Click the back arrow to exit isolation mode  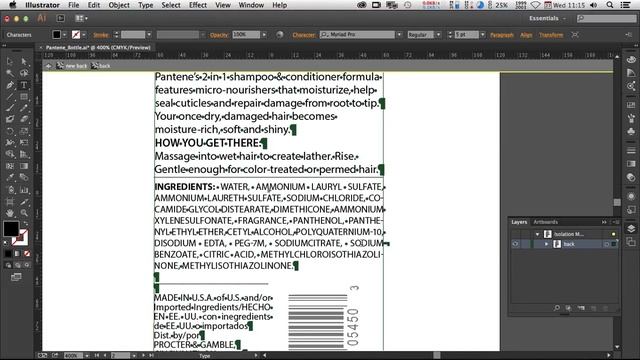coord(48,66)
